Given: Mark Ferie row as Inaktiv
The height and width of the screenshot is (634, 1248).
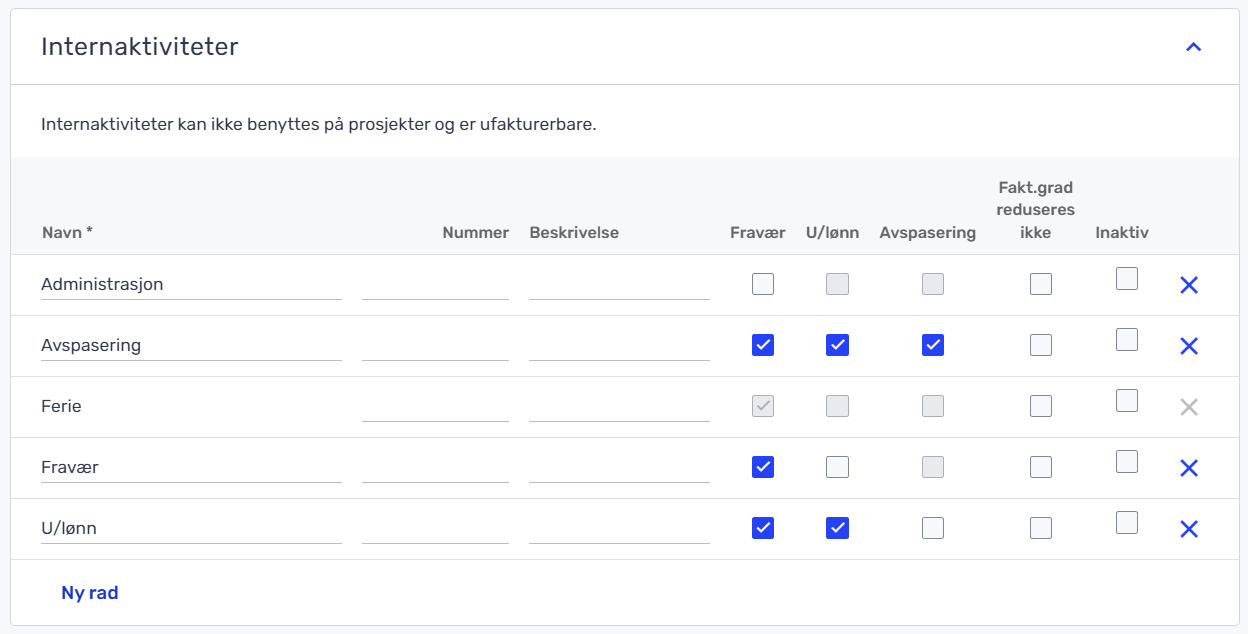Looking at the screenshot, I should 1127,401.
